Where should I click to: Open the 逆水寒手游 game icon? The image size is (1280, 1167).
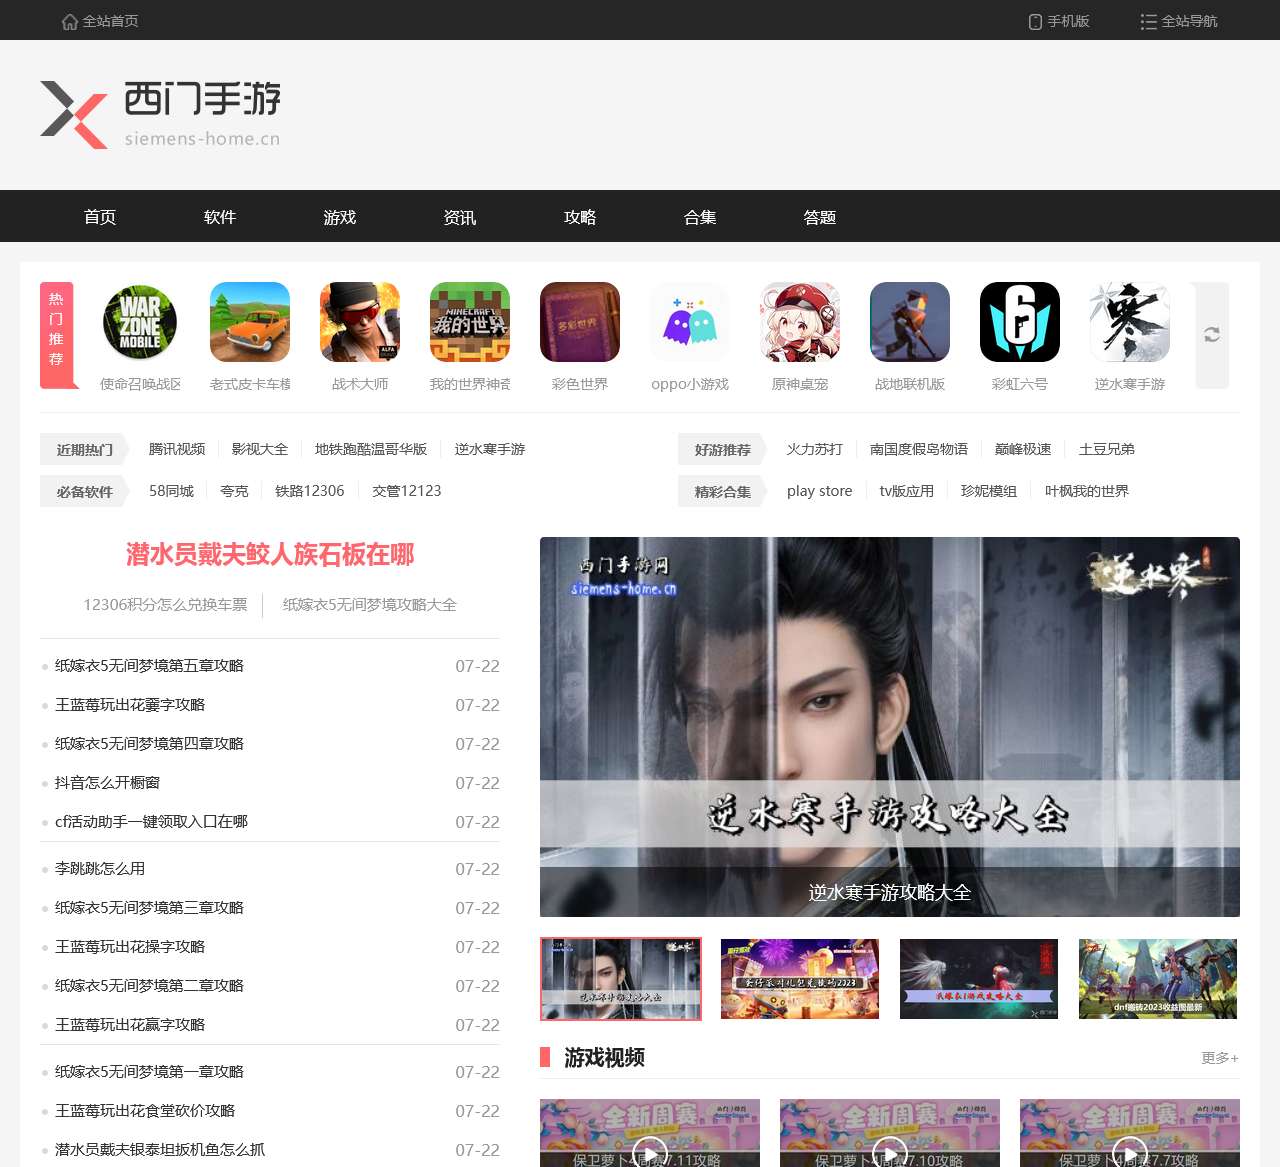[1129, 322]
